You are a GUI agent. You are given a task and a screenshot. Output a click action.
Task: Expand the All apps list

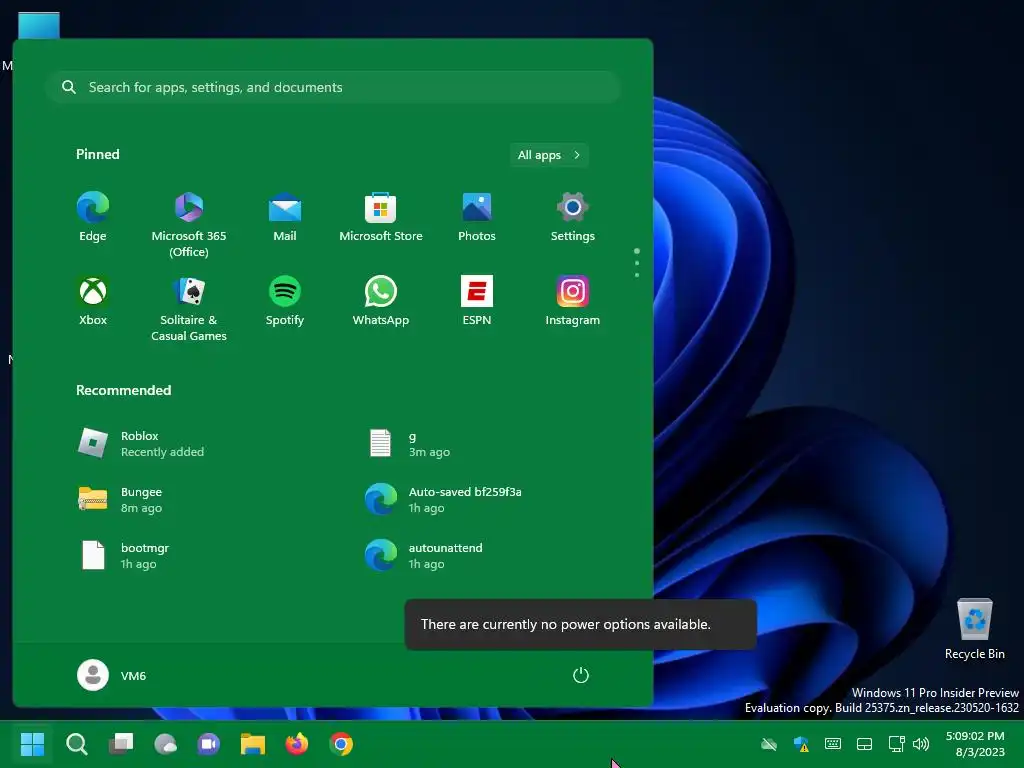tap(549, 155)
